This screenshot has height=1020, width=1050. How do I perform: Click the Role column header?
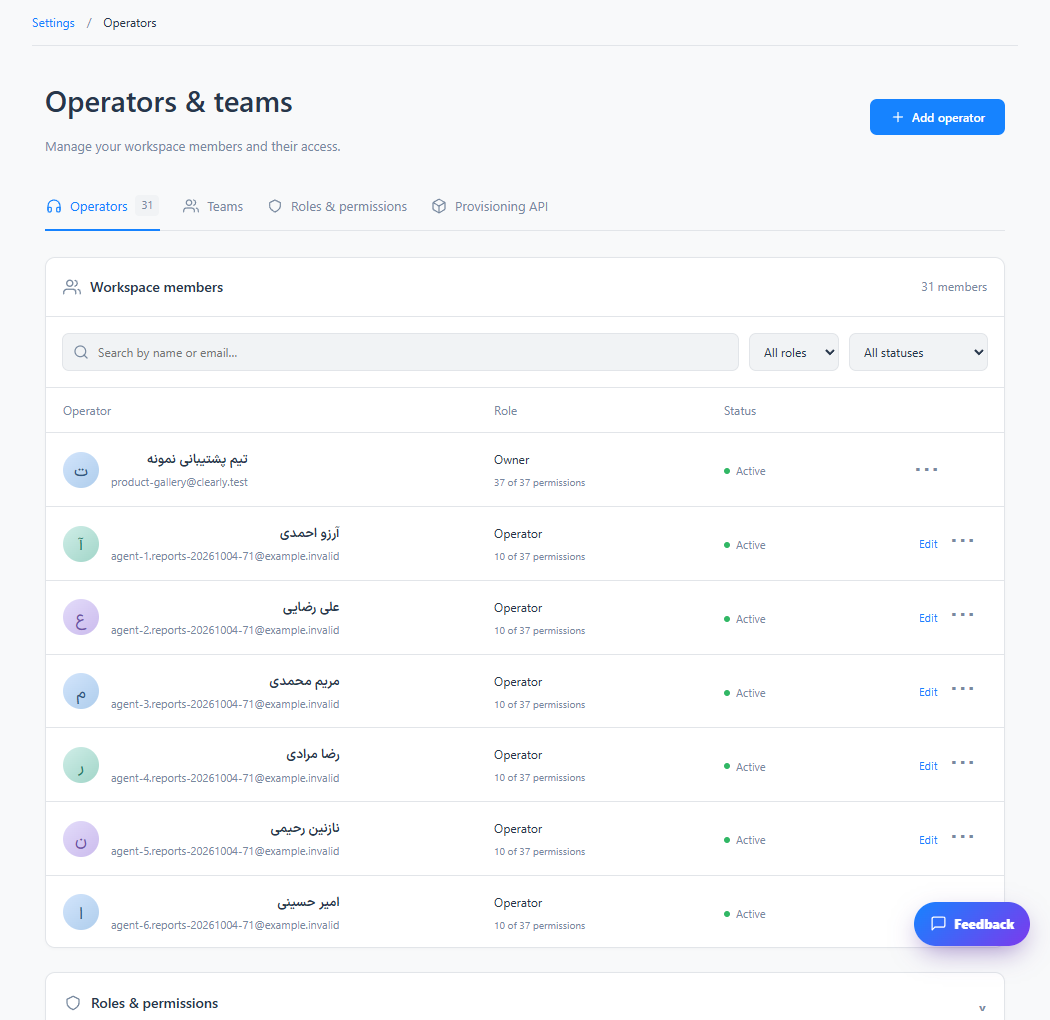[506, 411]
